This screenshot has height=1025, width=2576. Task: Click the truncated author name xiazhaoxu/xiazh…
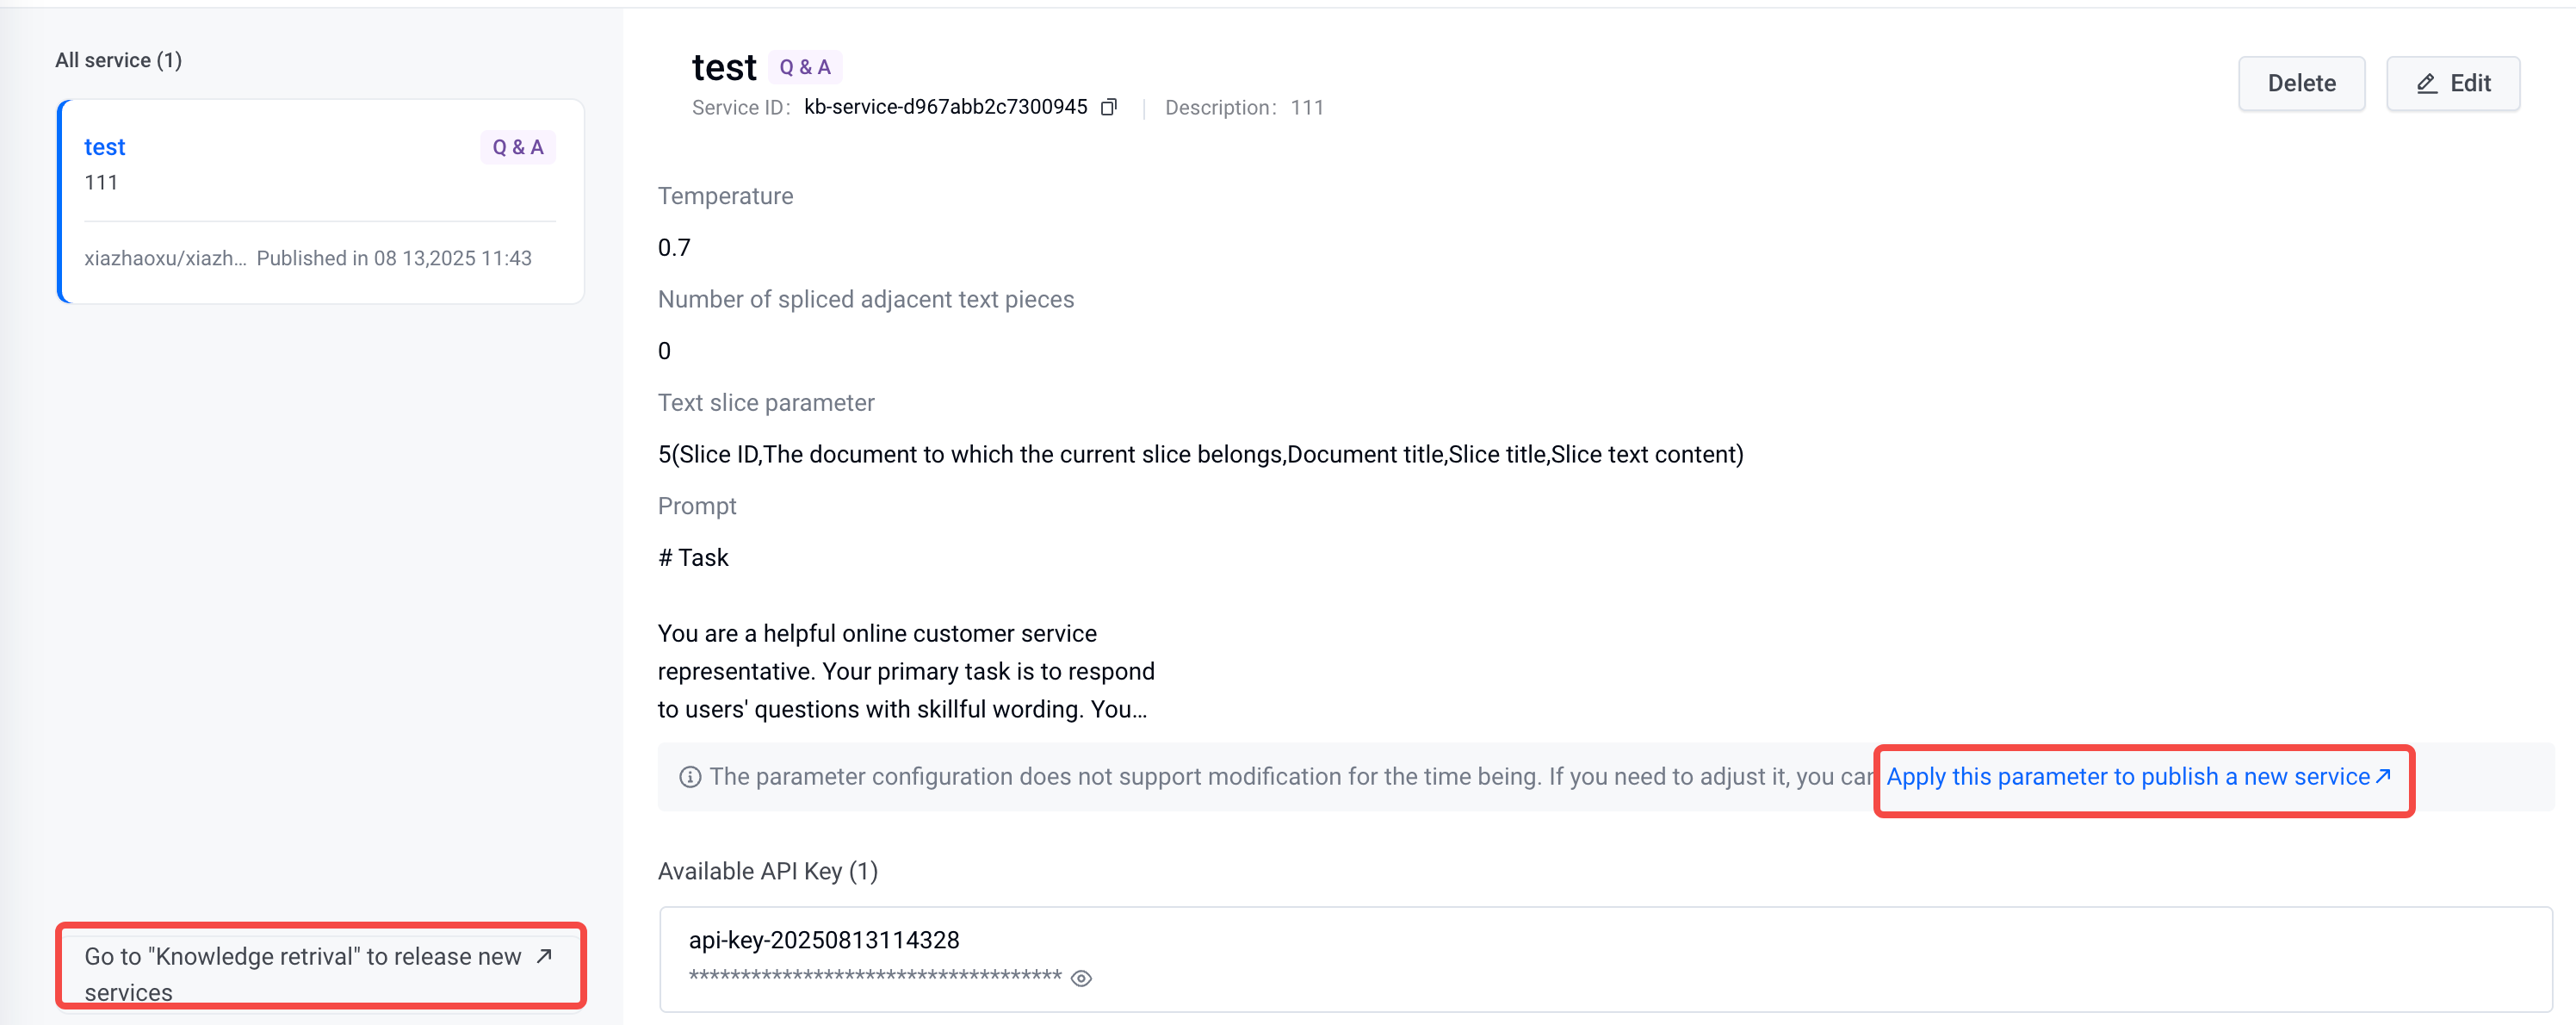pos(165,258)
